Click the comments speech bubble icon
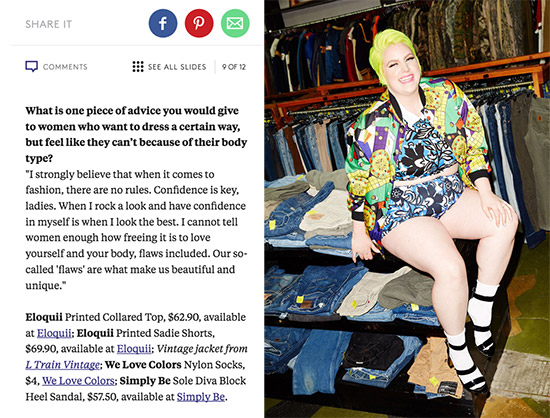This screenshot has width=550, height=418. tap(32, 67)
